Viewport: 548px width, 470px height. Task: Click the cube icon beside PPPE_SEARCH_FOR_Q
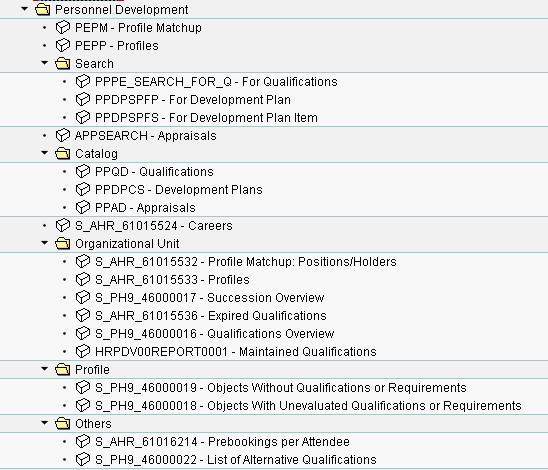point(83,81)
